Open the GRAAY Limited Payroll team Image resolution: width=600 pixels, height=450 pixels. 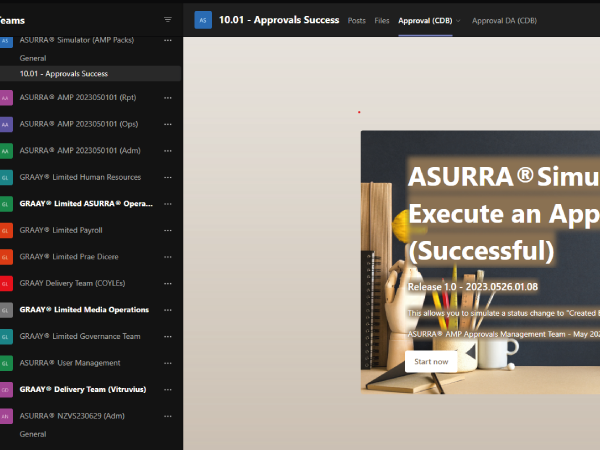[61, 230]
